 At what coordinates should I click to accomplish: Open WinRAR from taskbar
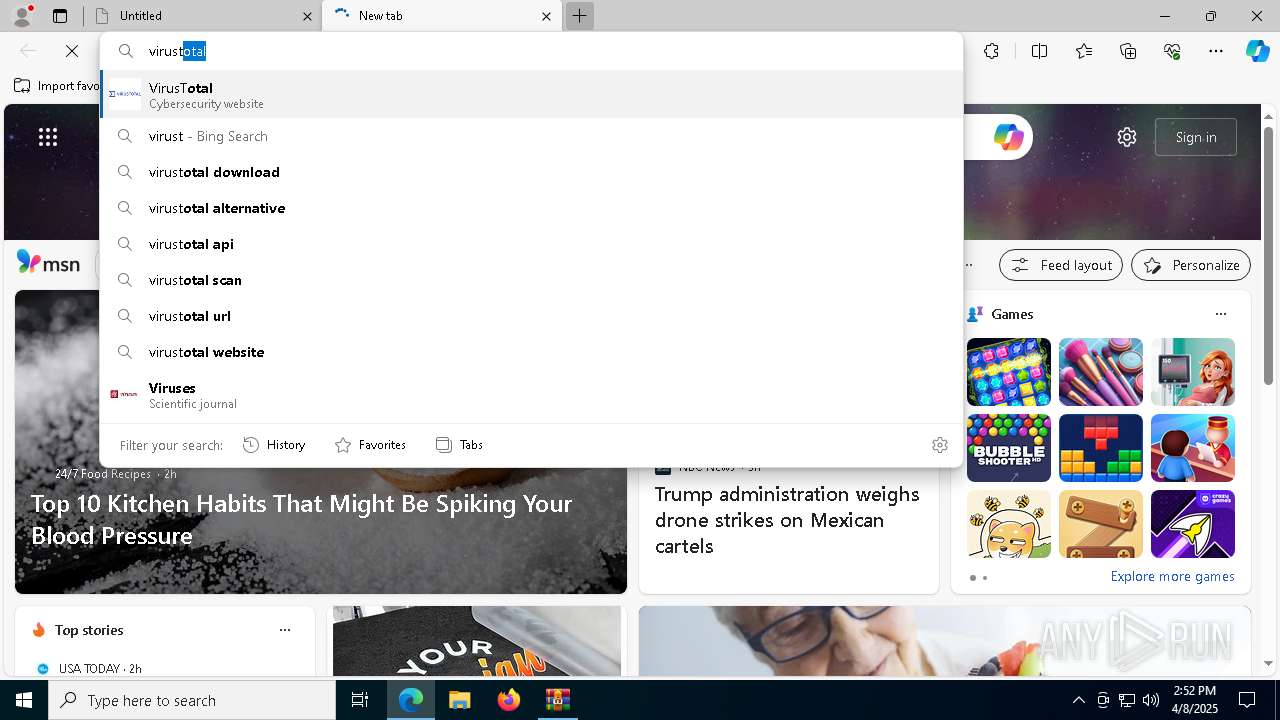(x=557, y=700)
